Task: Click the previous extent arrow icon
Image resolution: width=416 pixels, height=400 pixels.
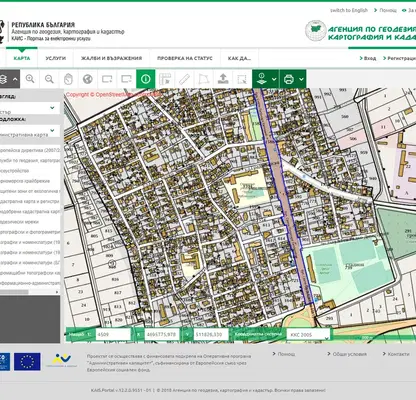Action: (x=107, y=79)
